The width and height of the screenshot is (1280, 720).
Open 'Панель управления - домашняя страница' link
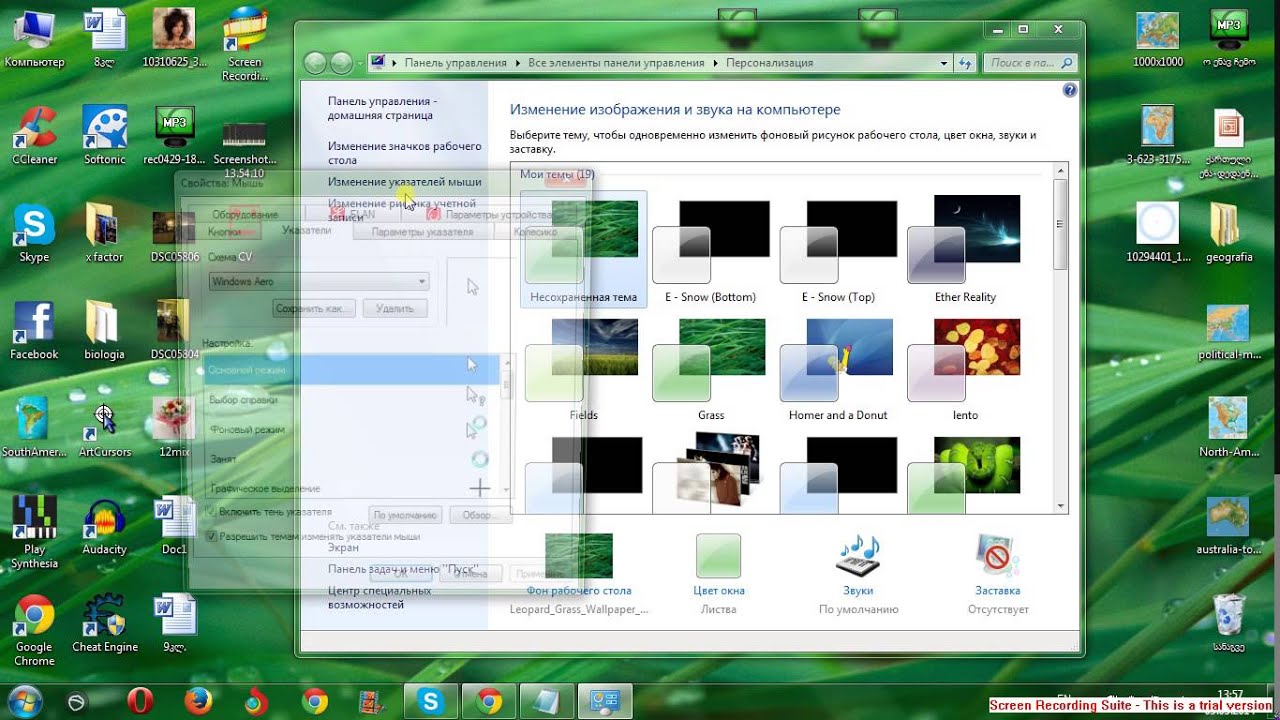click(x=382, y=108)
